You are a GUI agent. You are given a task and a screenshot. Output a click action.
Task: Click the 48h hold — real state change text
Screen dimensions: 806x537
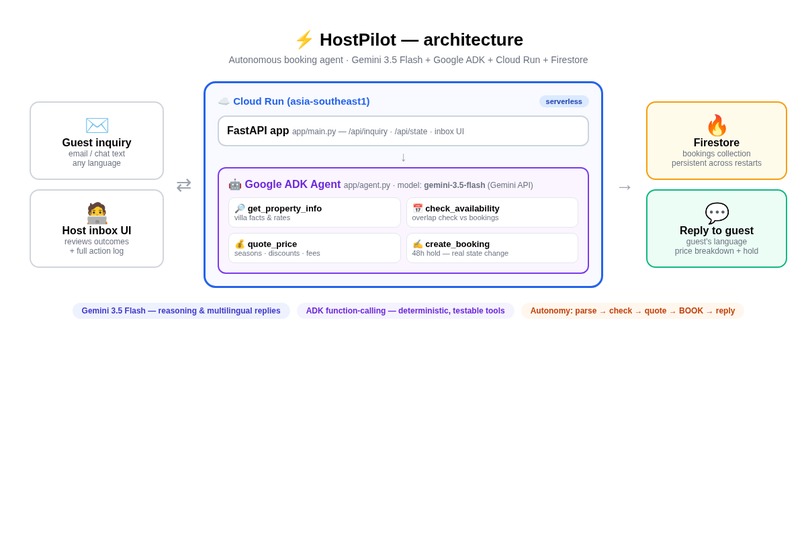click(460, 253)
